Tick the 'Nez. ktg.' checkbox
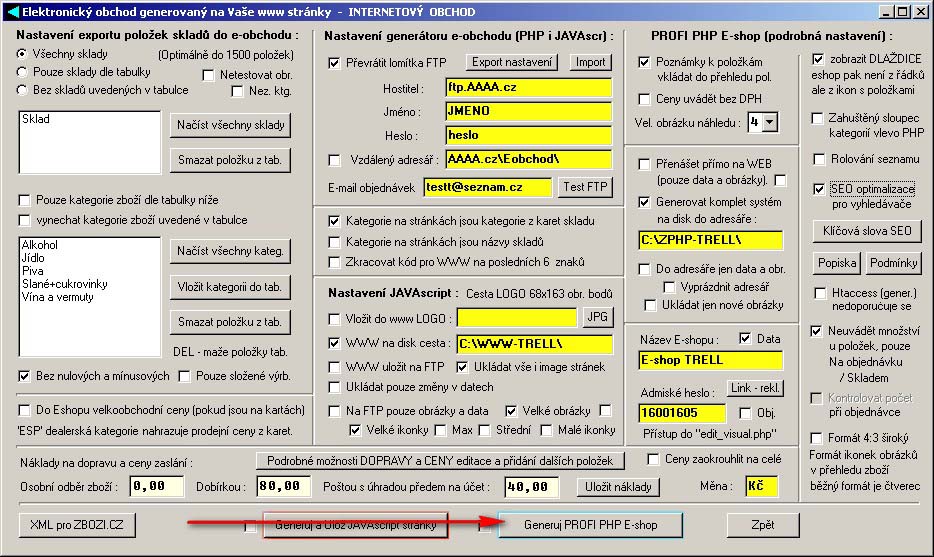The height and width of the screenshot is (557, 934). (237, 91)
